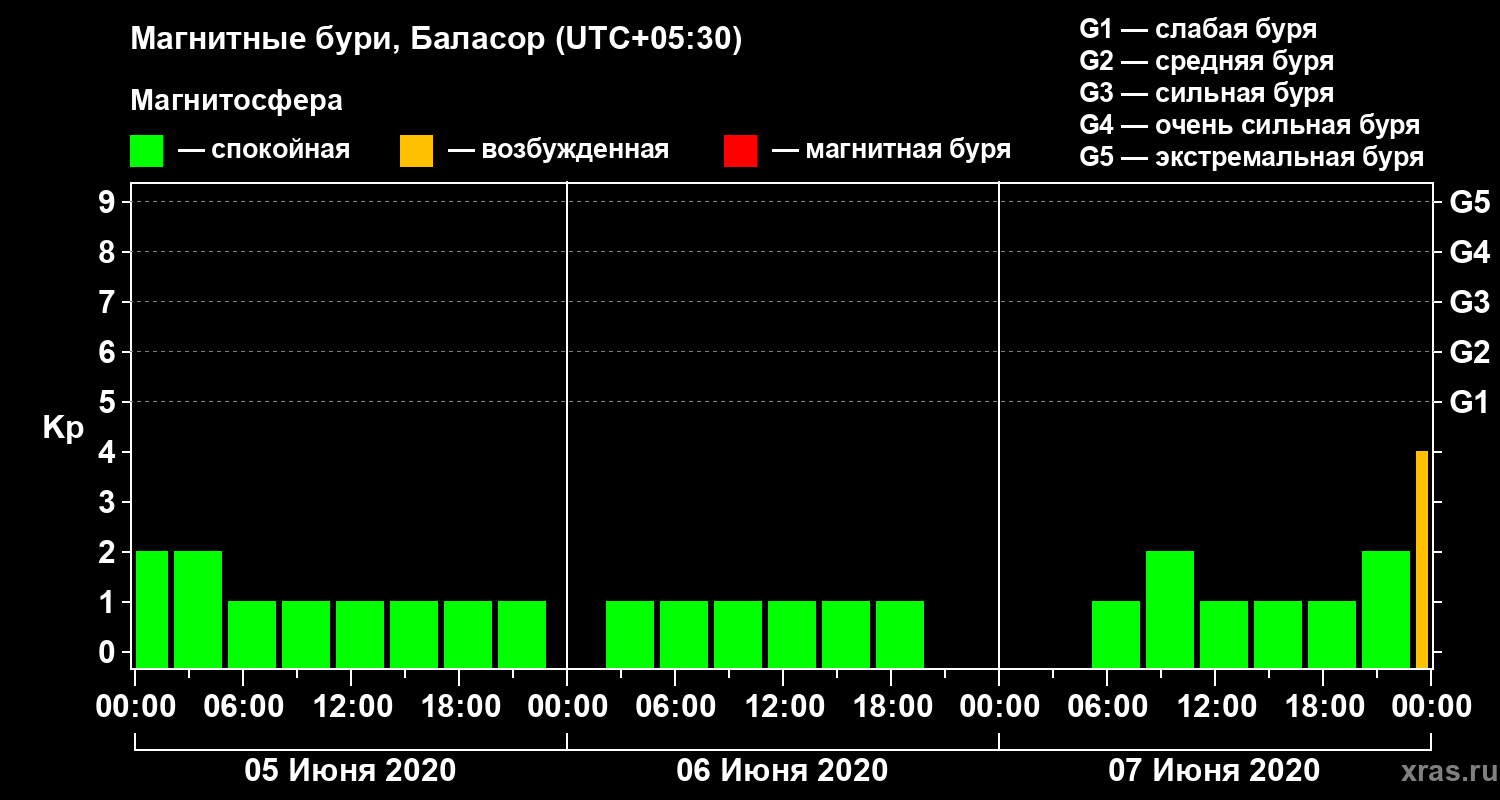Click the red 'магнитная буря' legend swatch

click(740, 151)
